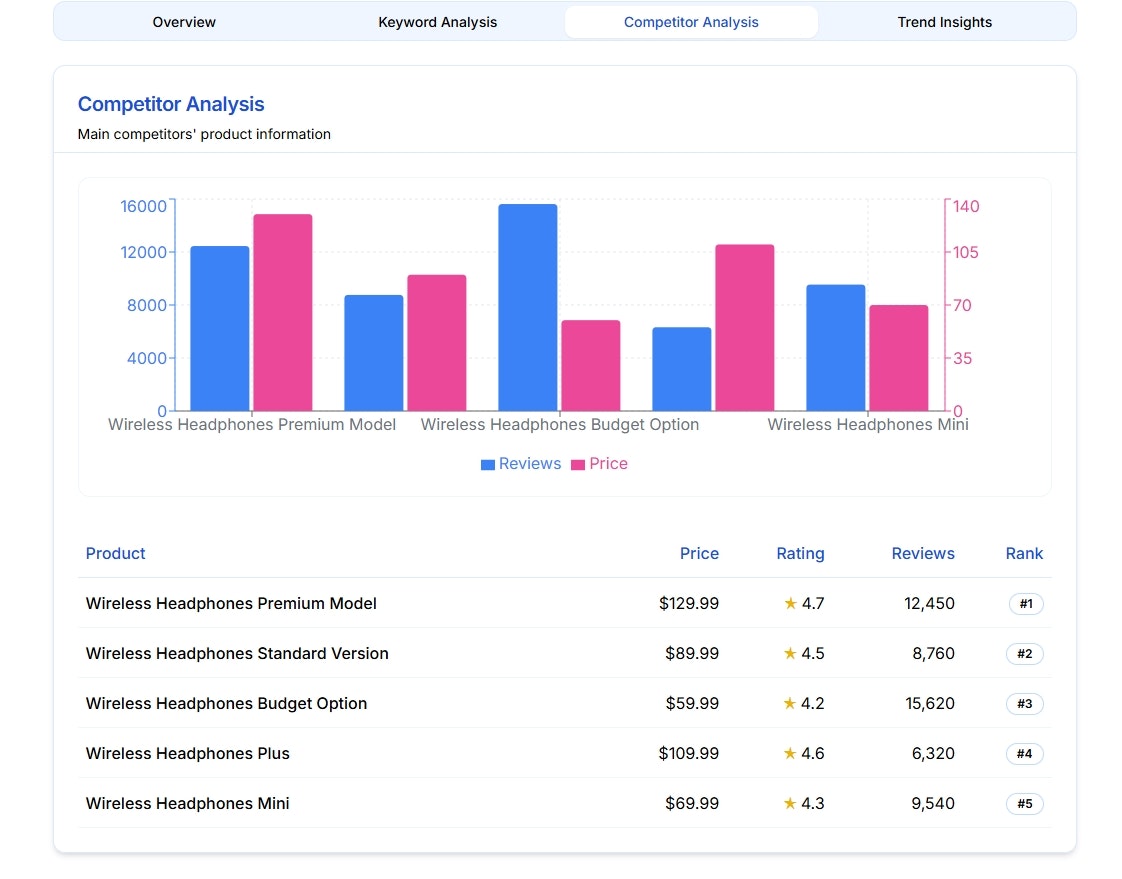Click the star icon beside rating 4.3
Image resolution: width=1122 pixels, height=879 pixels.
[790, 804]
